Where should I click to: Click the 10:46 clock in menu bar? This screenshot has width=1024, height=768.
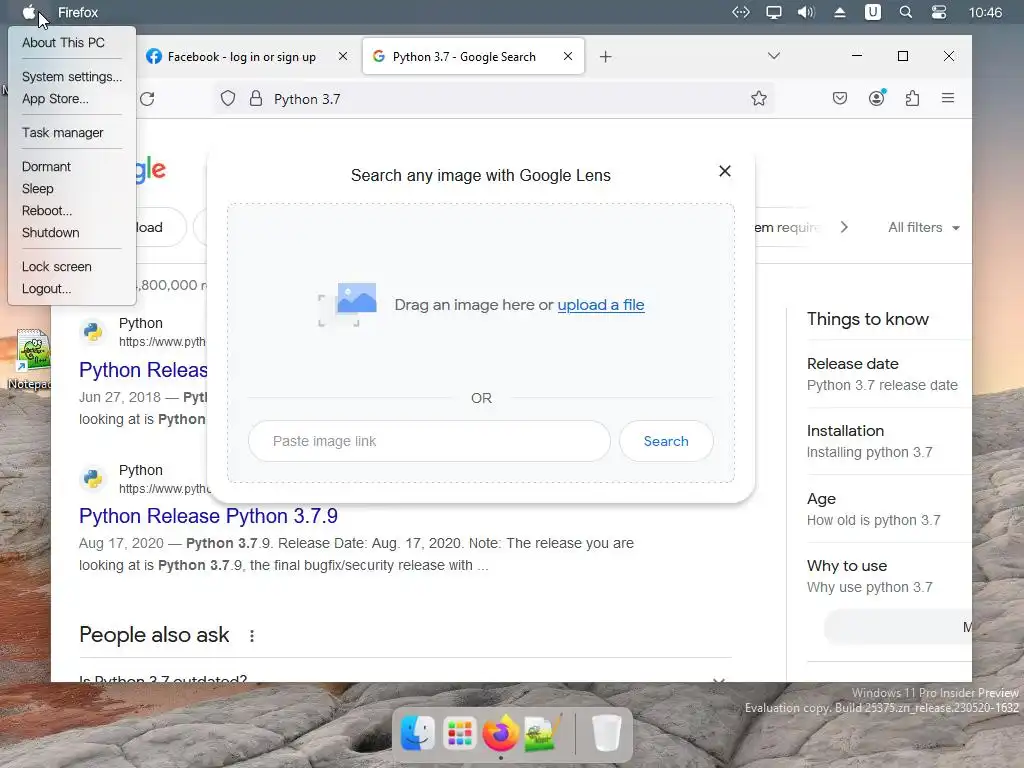click(985, 12)
